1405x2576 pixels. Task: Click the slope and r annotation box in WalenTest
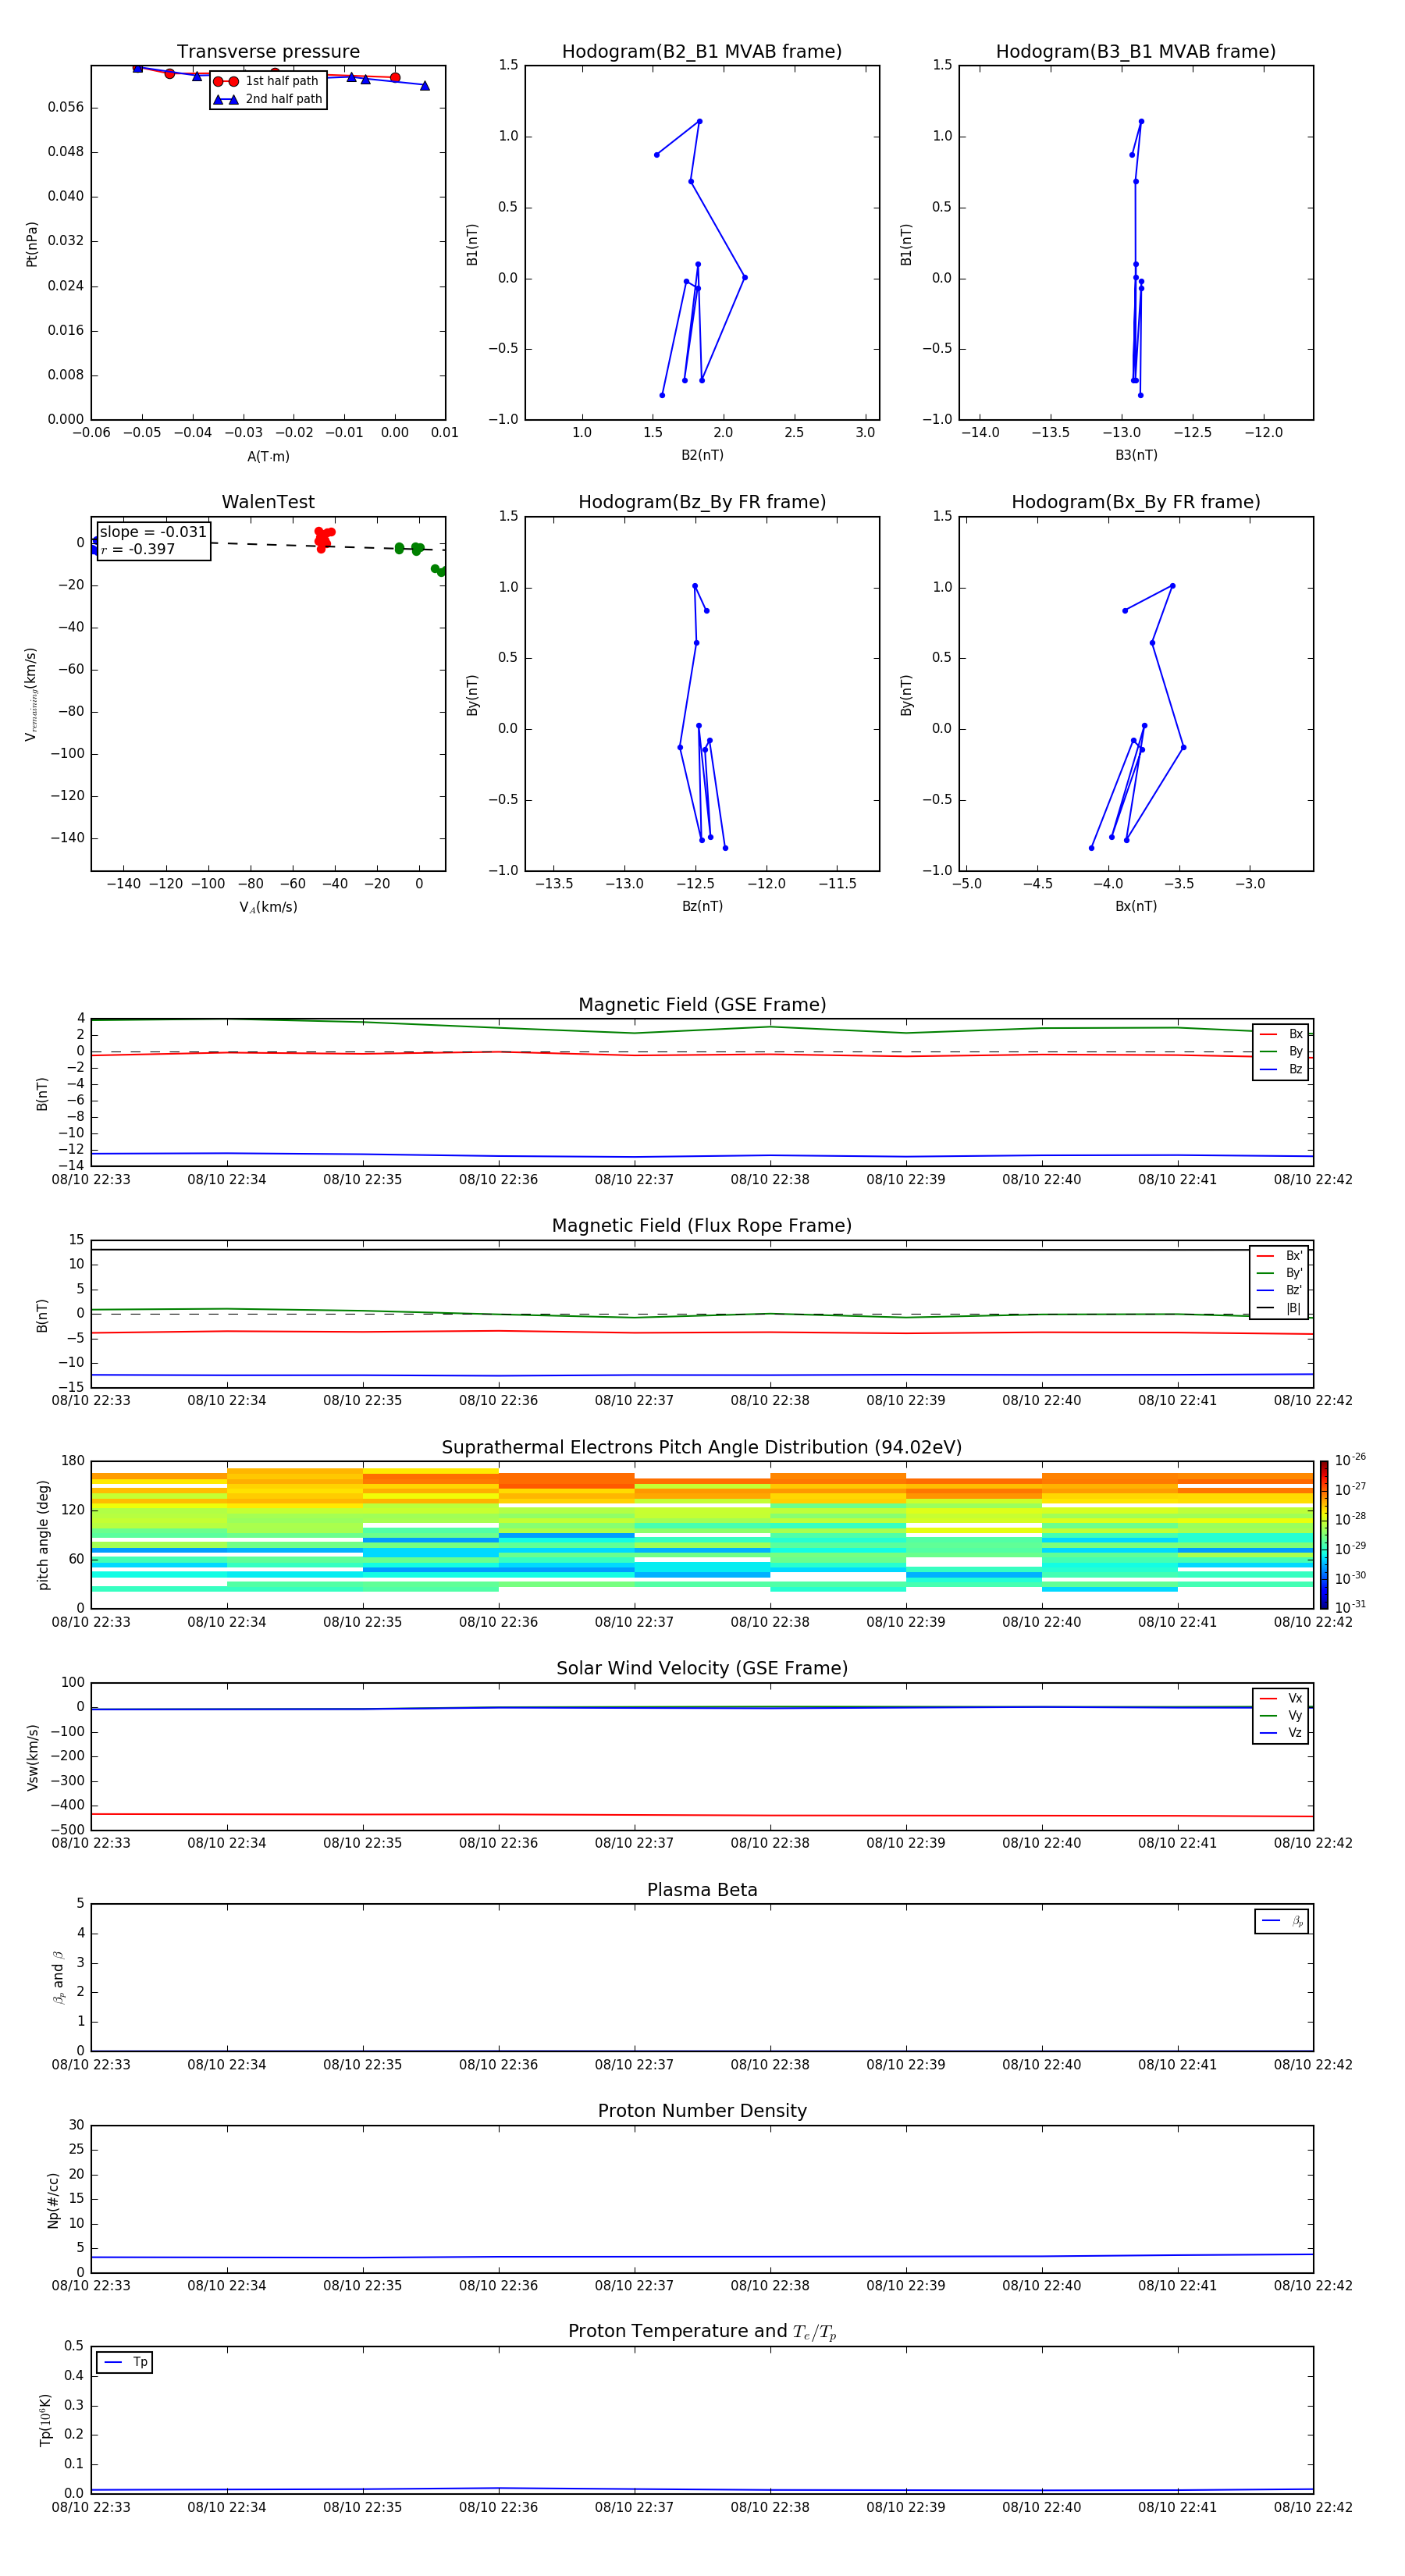pos(153,540)
